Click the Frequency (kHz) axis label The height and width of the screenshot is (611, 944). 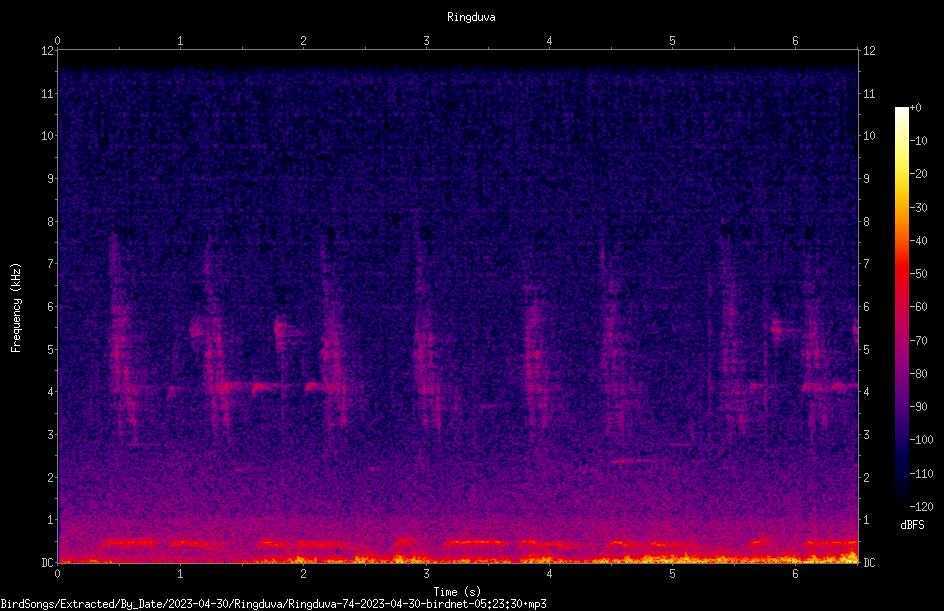16,308
